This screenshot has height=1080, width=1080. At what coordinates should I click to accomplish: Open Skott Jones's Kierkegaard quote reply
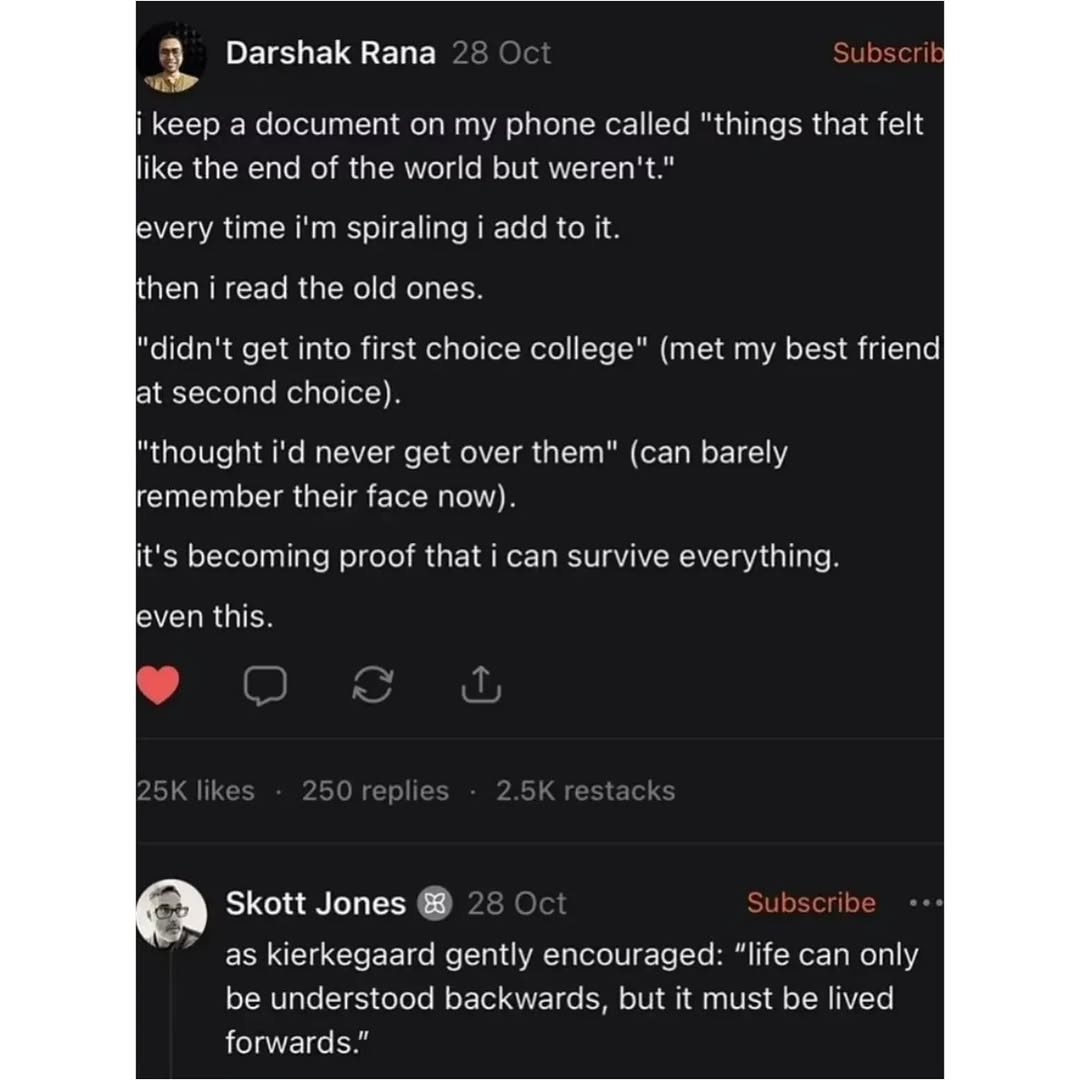coord(570,998)
